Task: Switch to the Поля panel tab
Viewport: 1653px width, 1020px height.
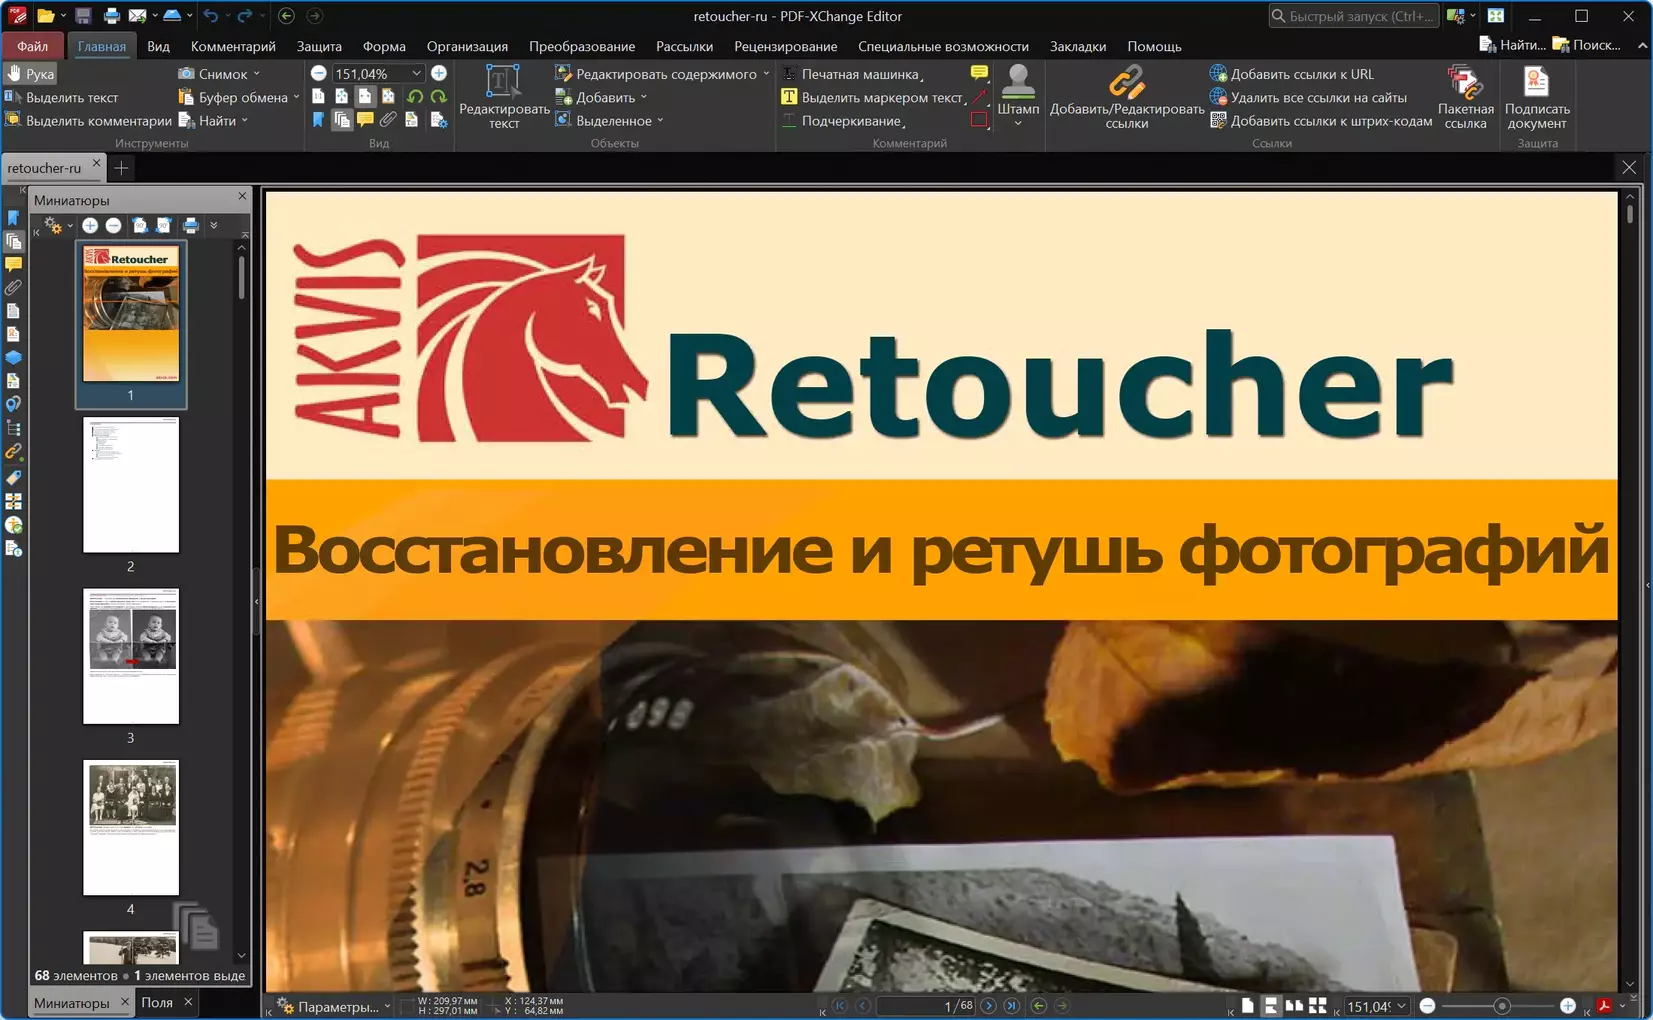Action: tap(157, 1002)
